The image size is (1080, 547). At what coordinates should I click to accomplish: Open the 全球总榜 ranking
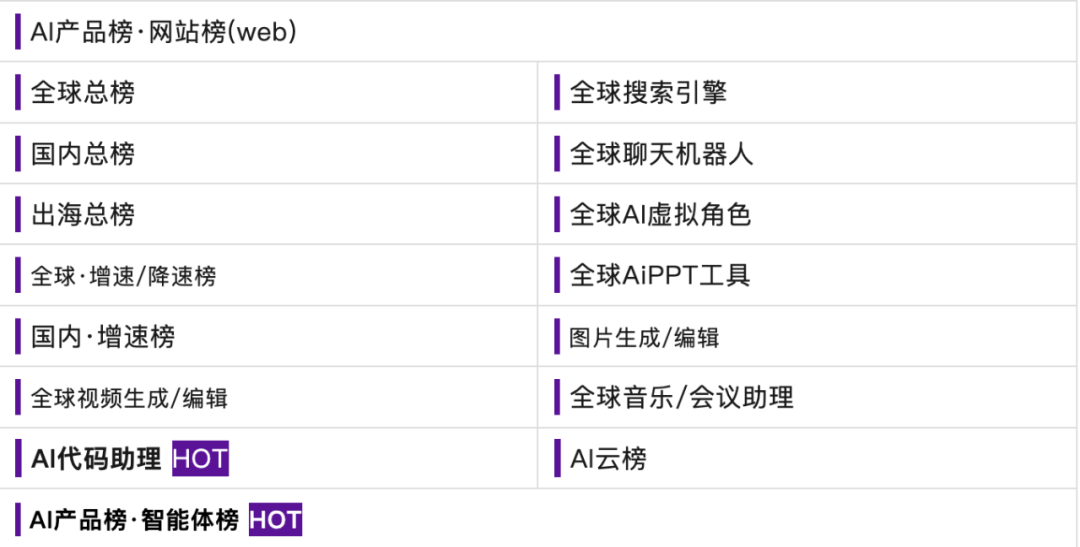[x=83, y=92]
